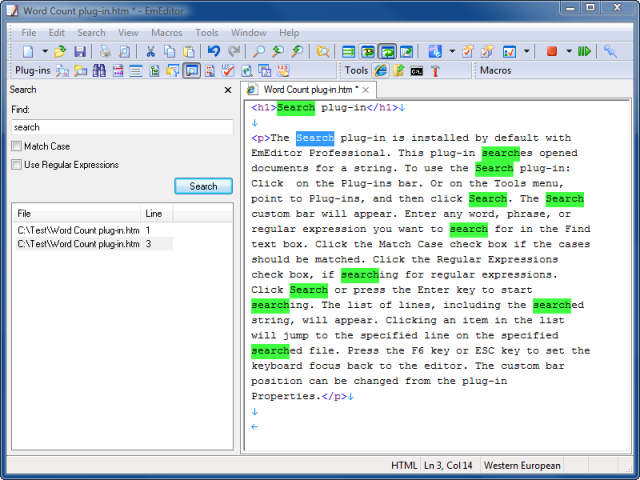640x480 pixels.
Task: Click Ln 3, Col 14 in status bar
Action: [448, 465]
